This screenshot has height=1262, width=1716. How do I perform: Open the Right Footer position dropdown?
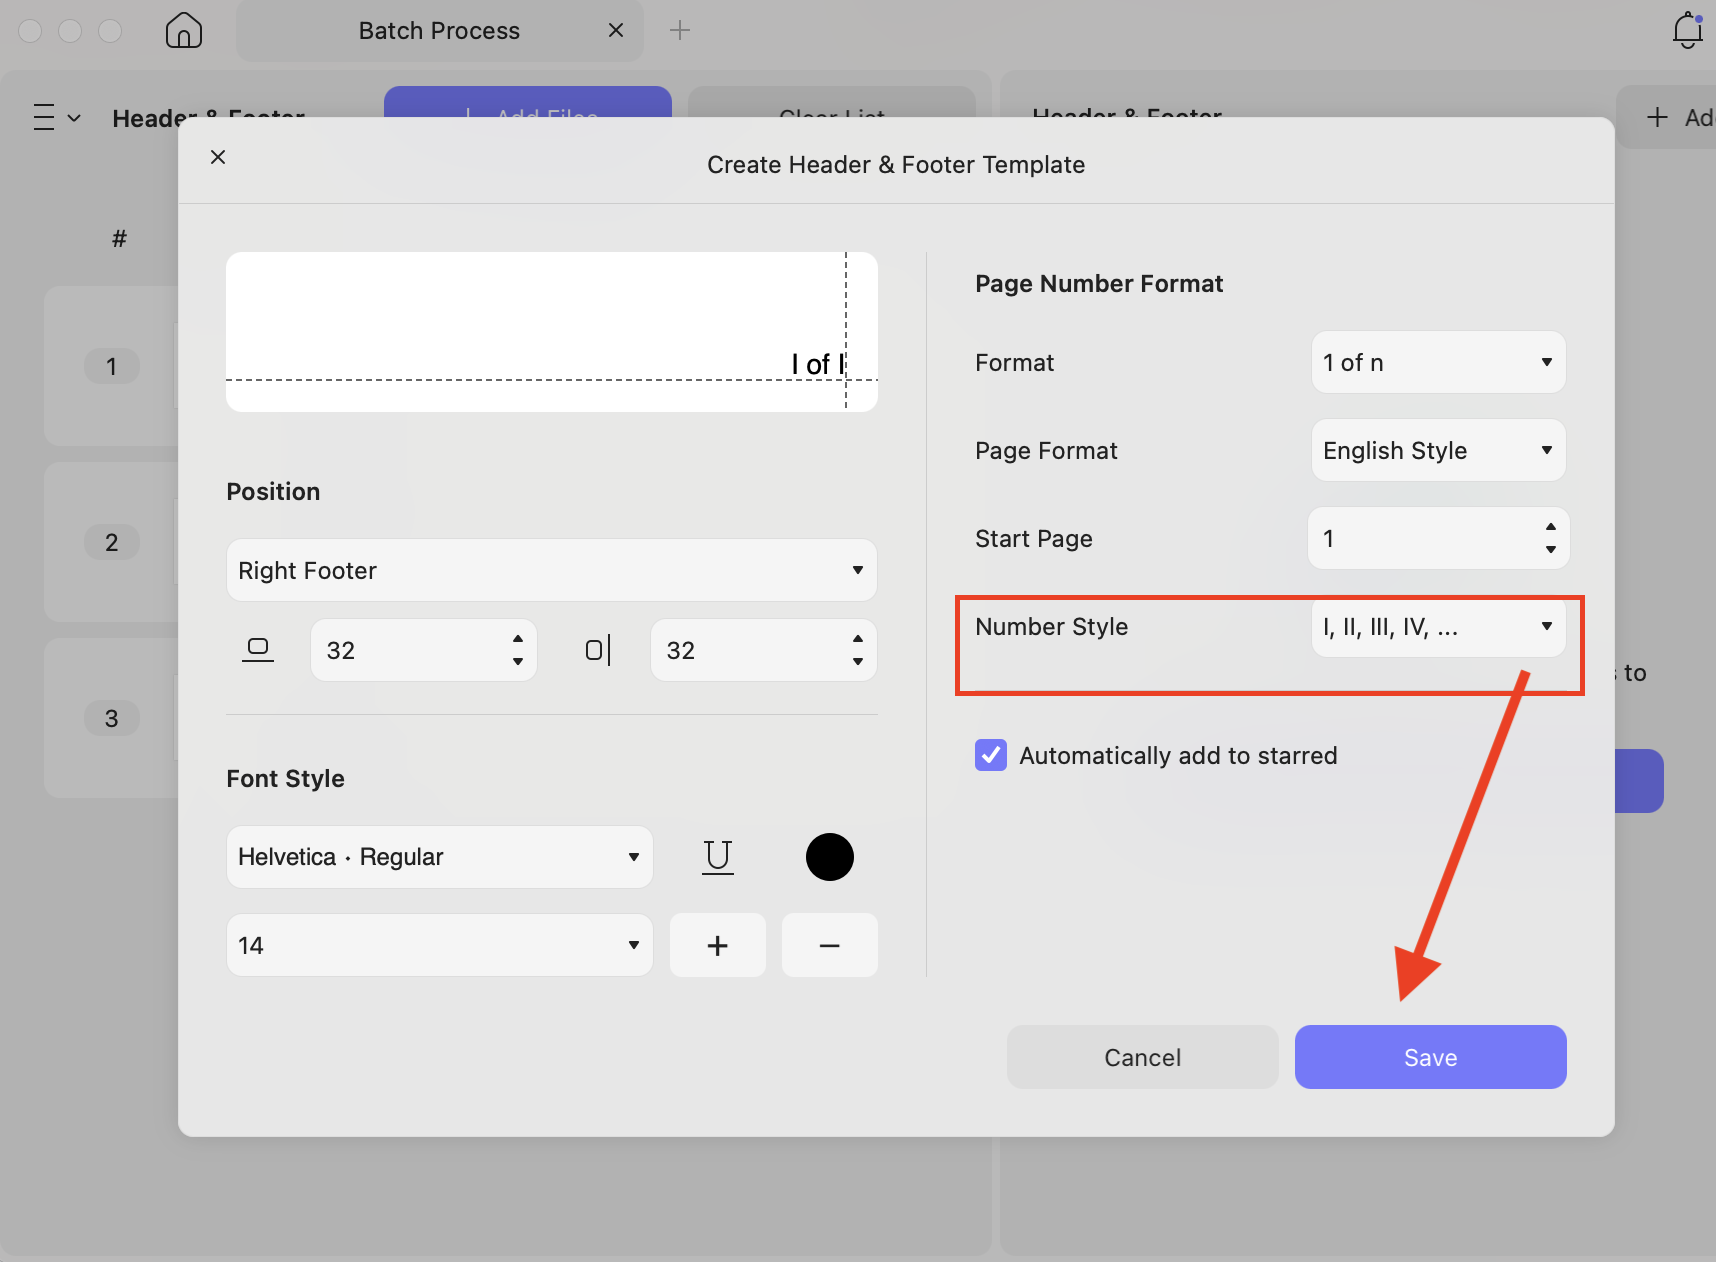(x=551, y=570)
